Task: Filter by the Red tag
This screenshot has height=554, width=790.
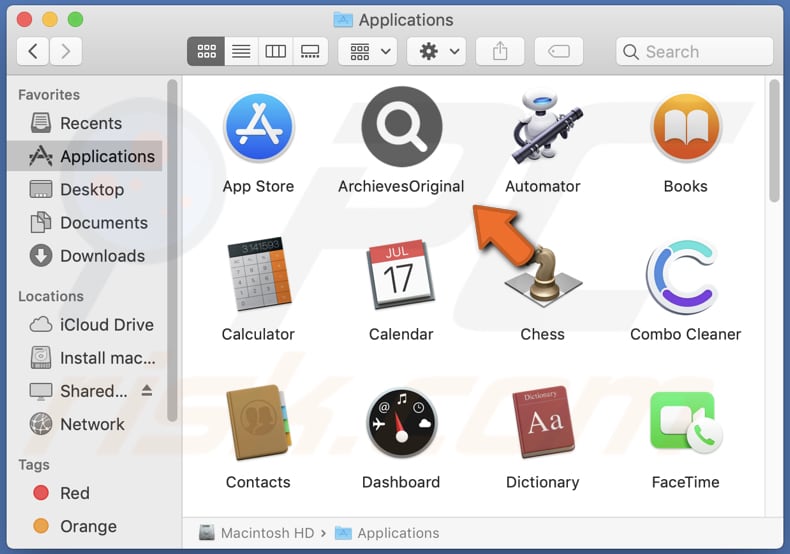Action: (85, 493)
